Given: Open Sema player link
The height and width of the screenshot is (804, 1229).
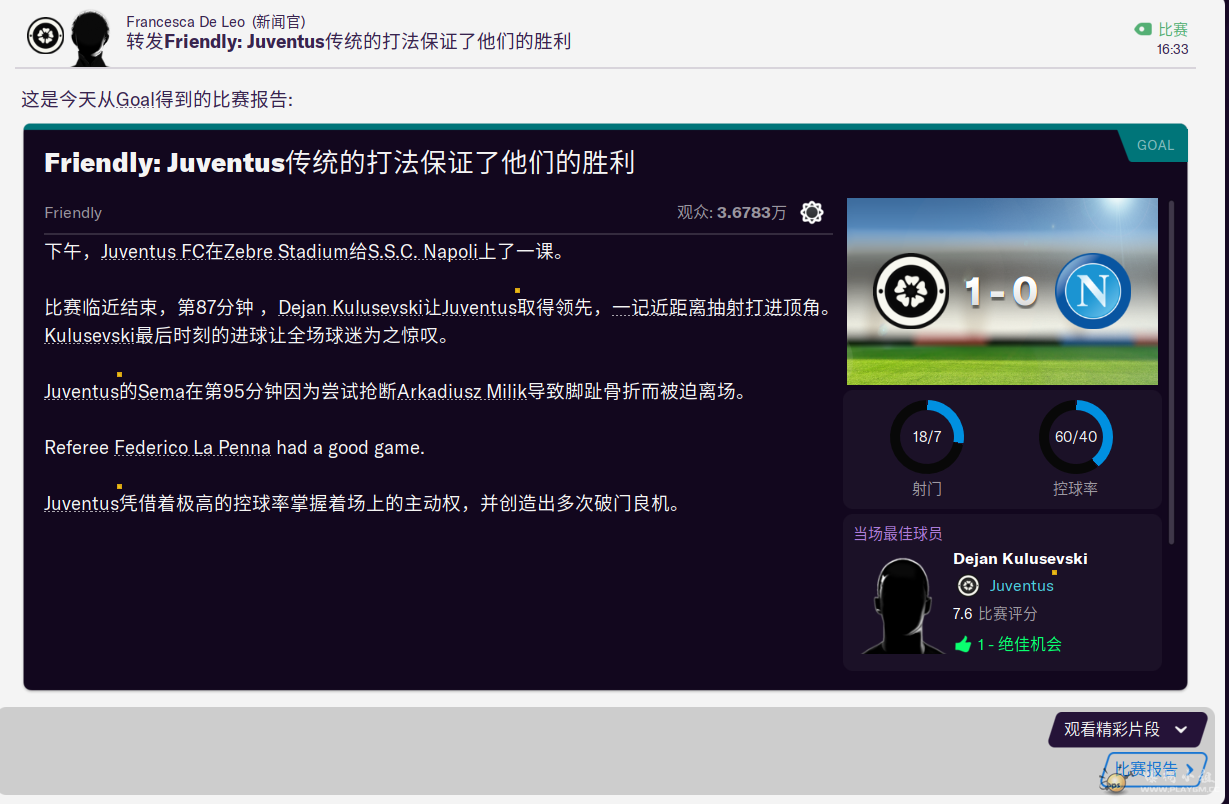Looking at the screenshot, I should click(161, 392).
